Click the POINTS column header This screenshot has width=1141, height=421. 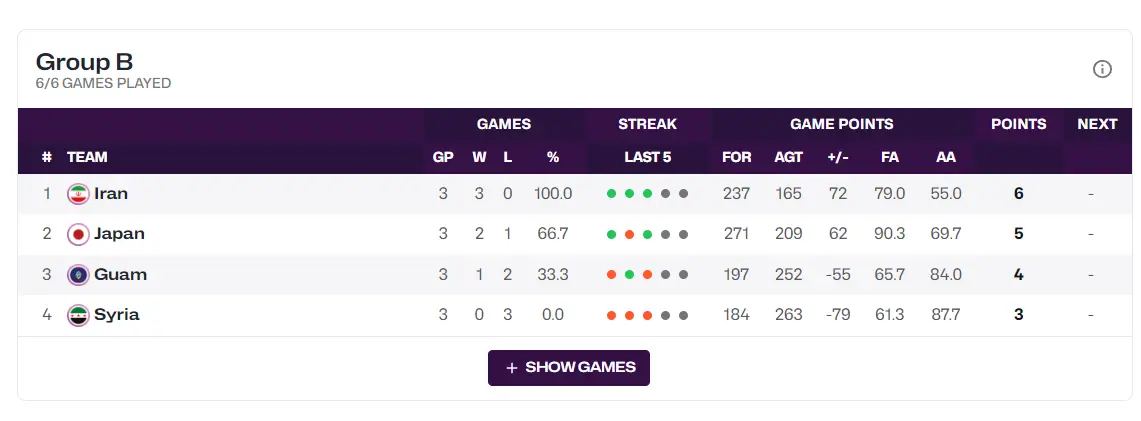click(x=1018, y=125)
